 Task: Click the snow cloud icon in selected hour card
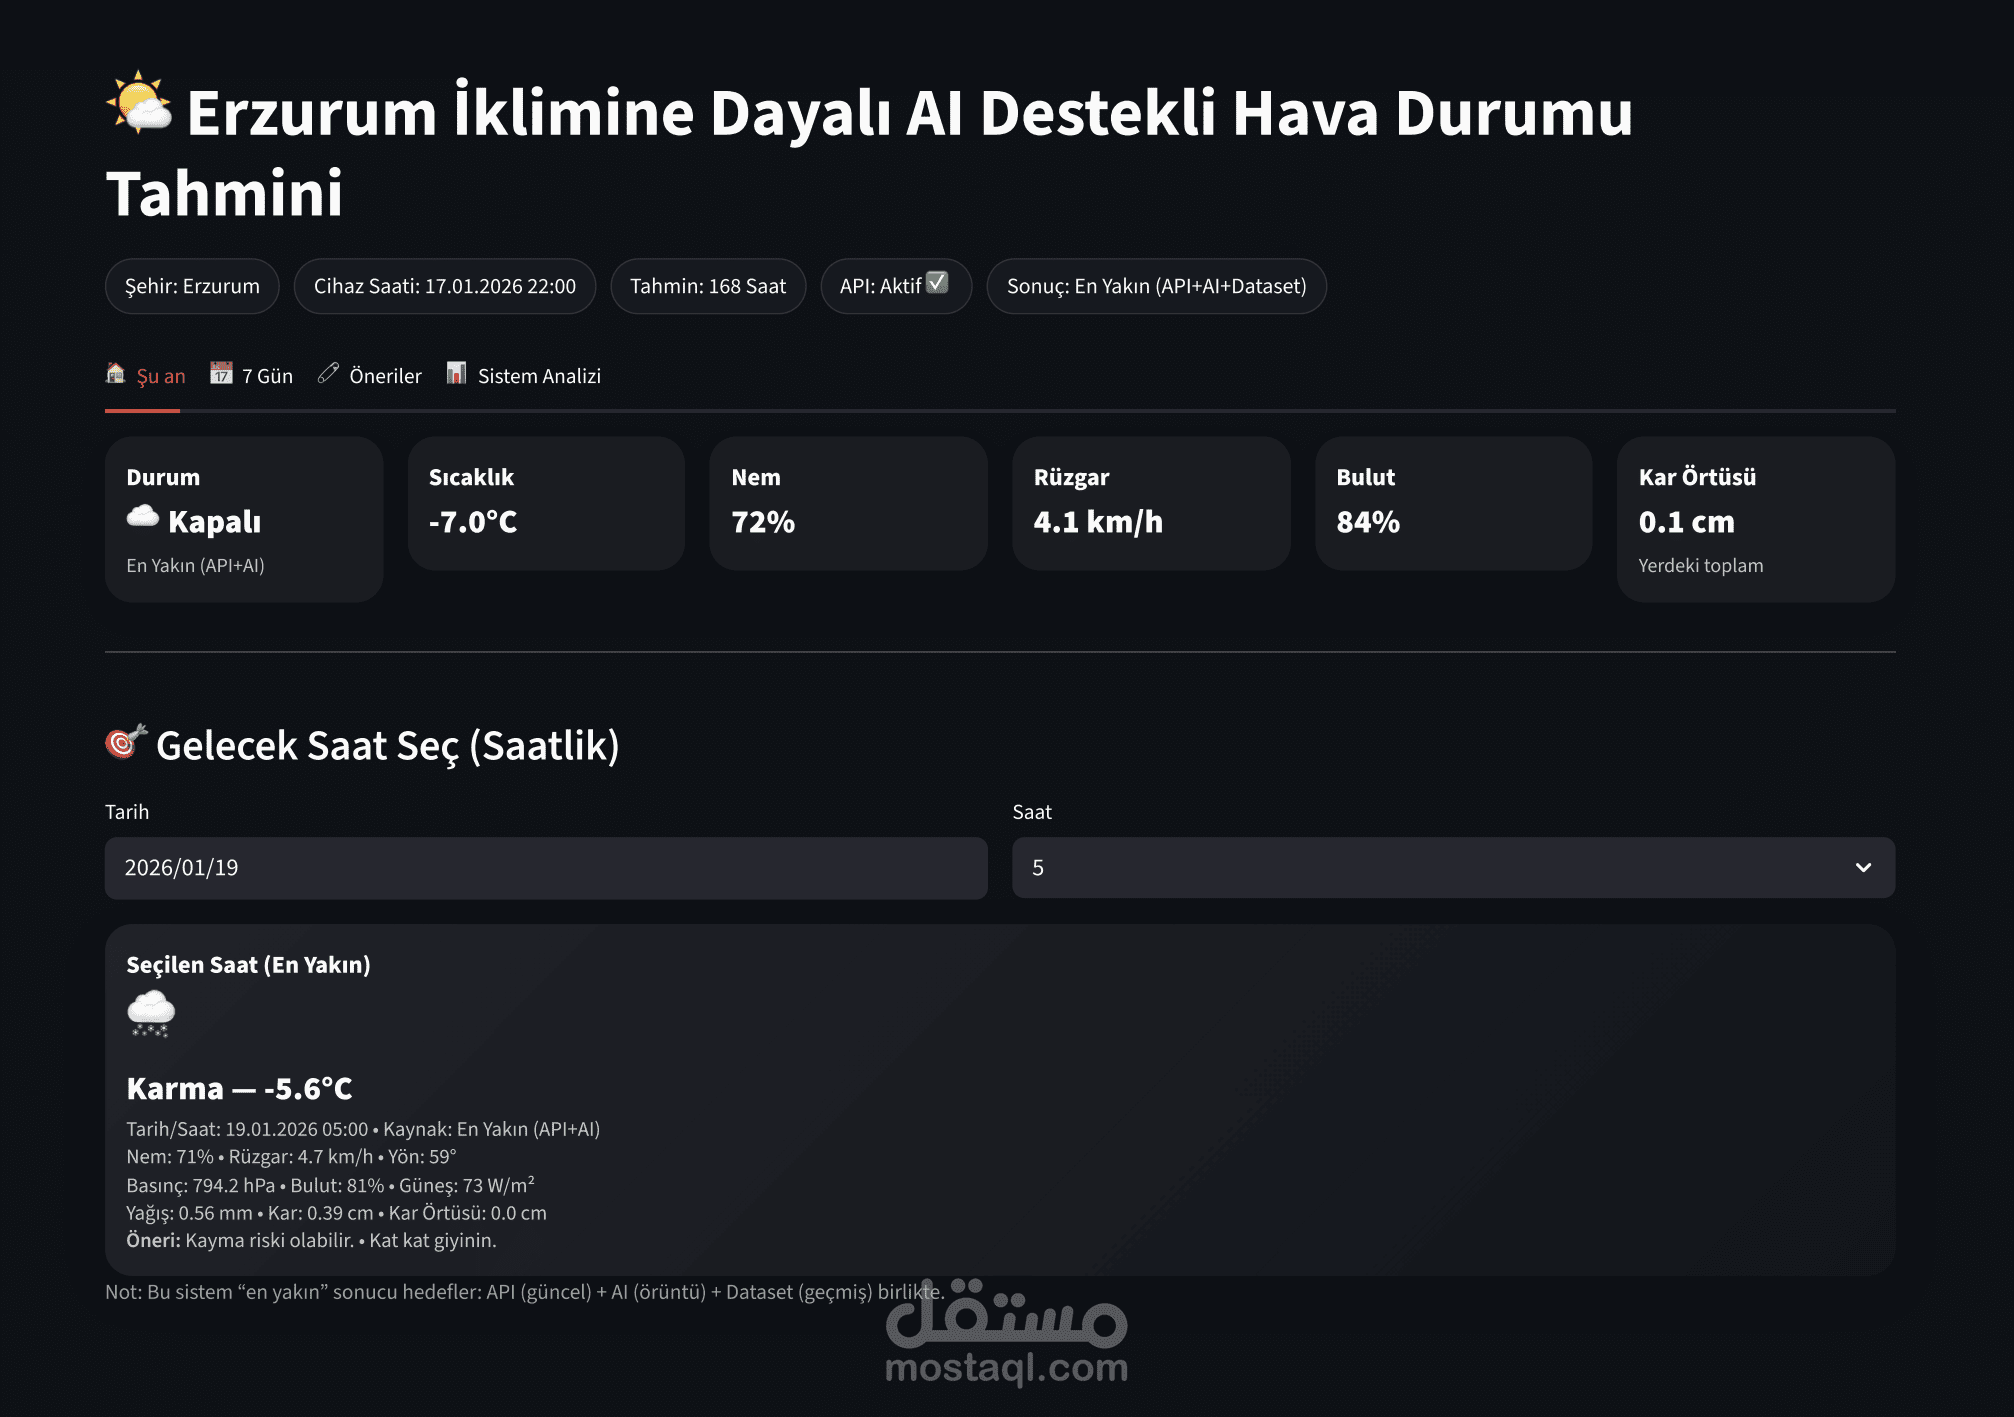tap(151, 1014)
